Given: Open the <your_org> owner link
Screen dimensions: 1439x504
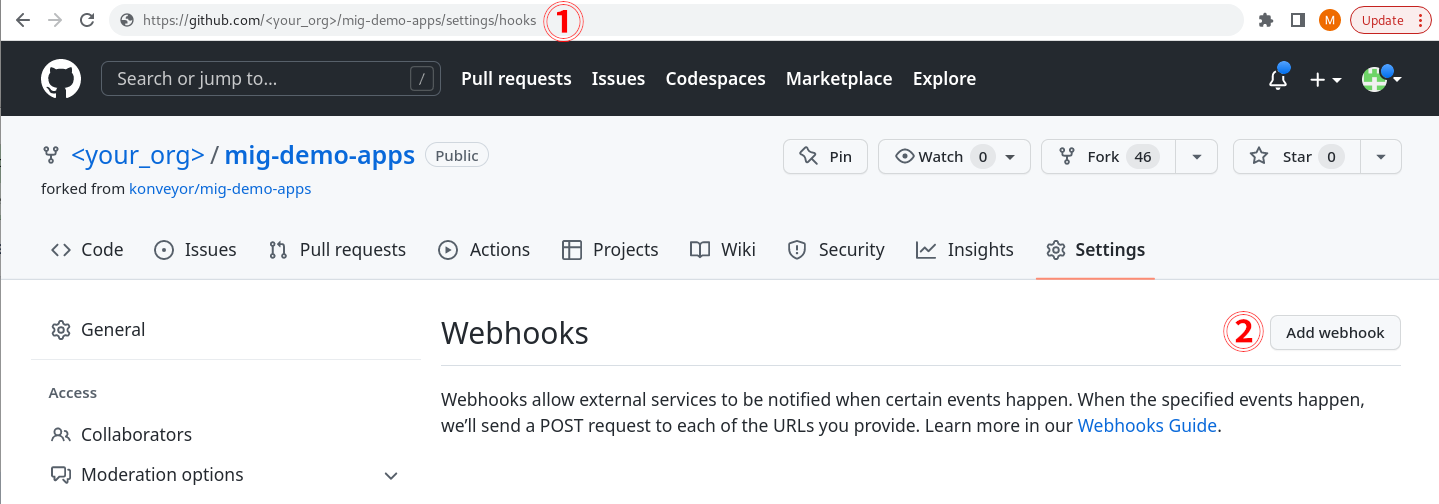Looking at the screenshot, I should coord(138,156).
